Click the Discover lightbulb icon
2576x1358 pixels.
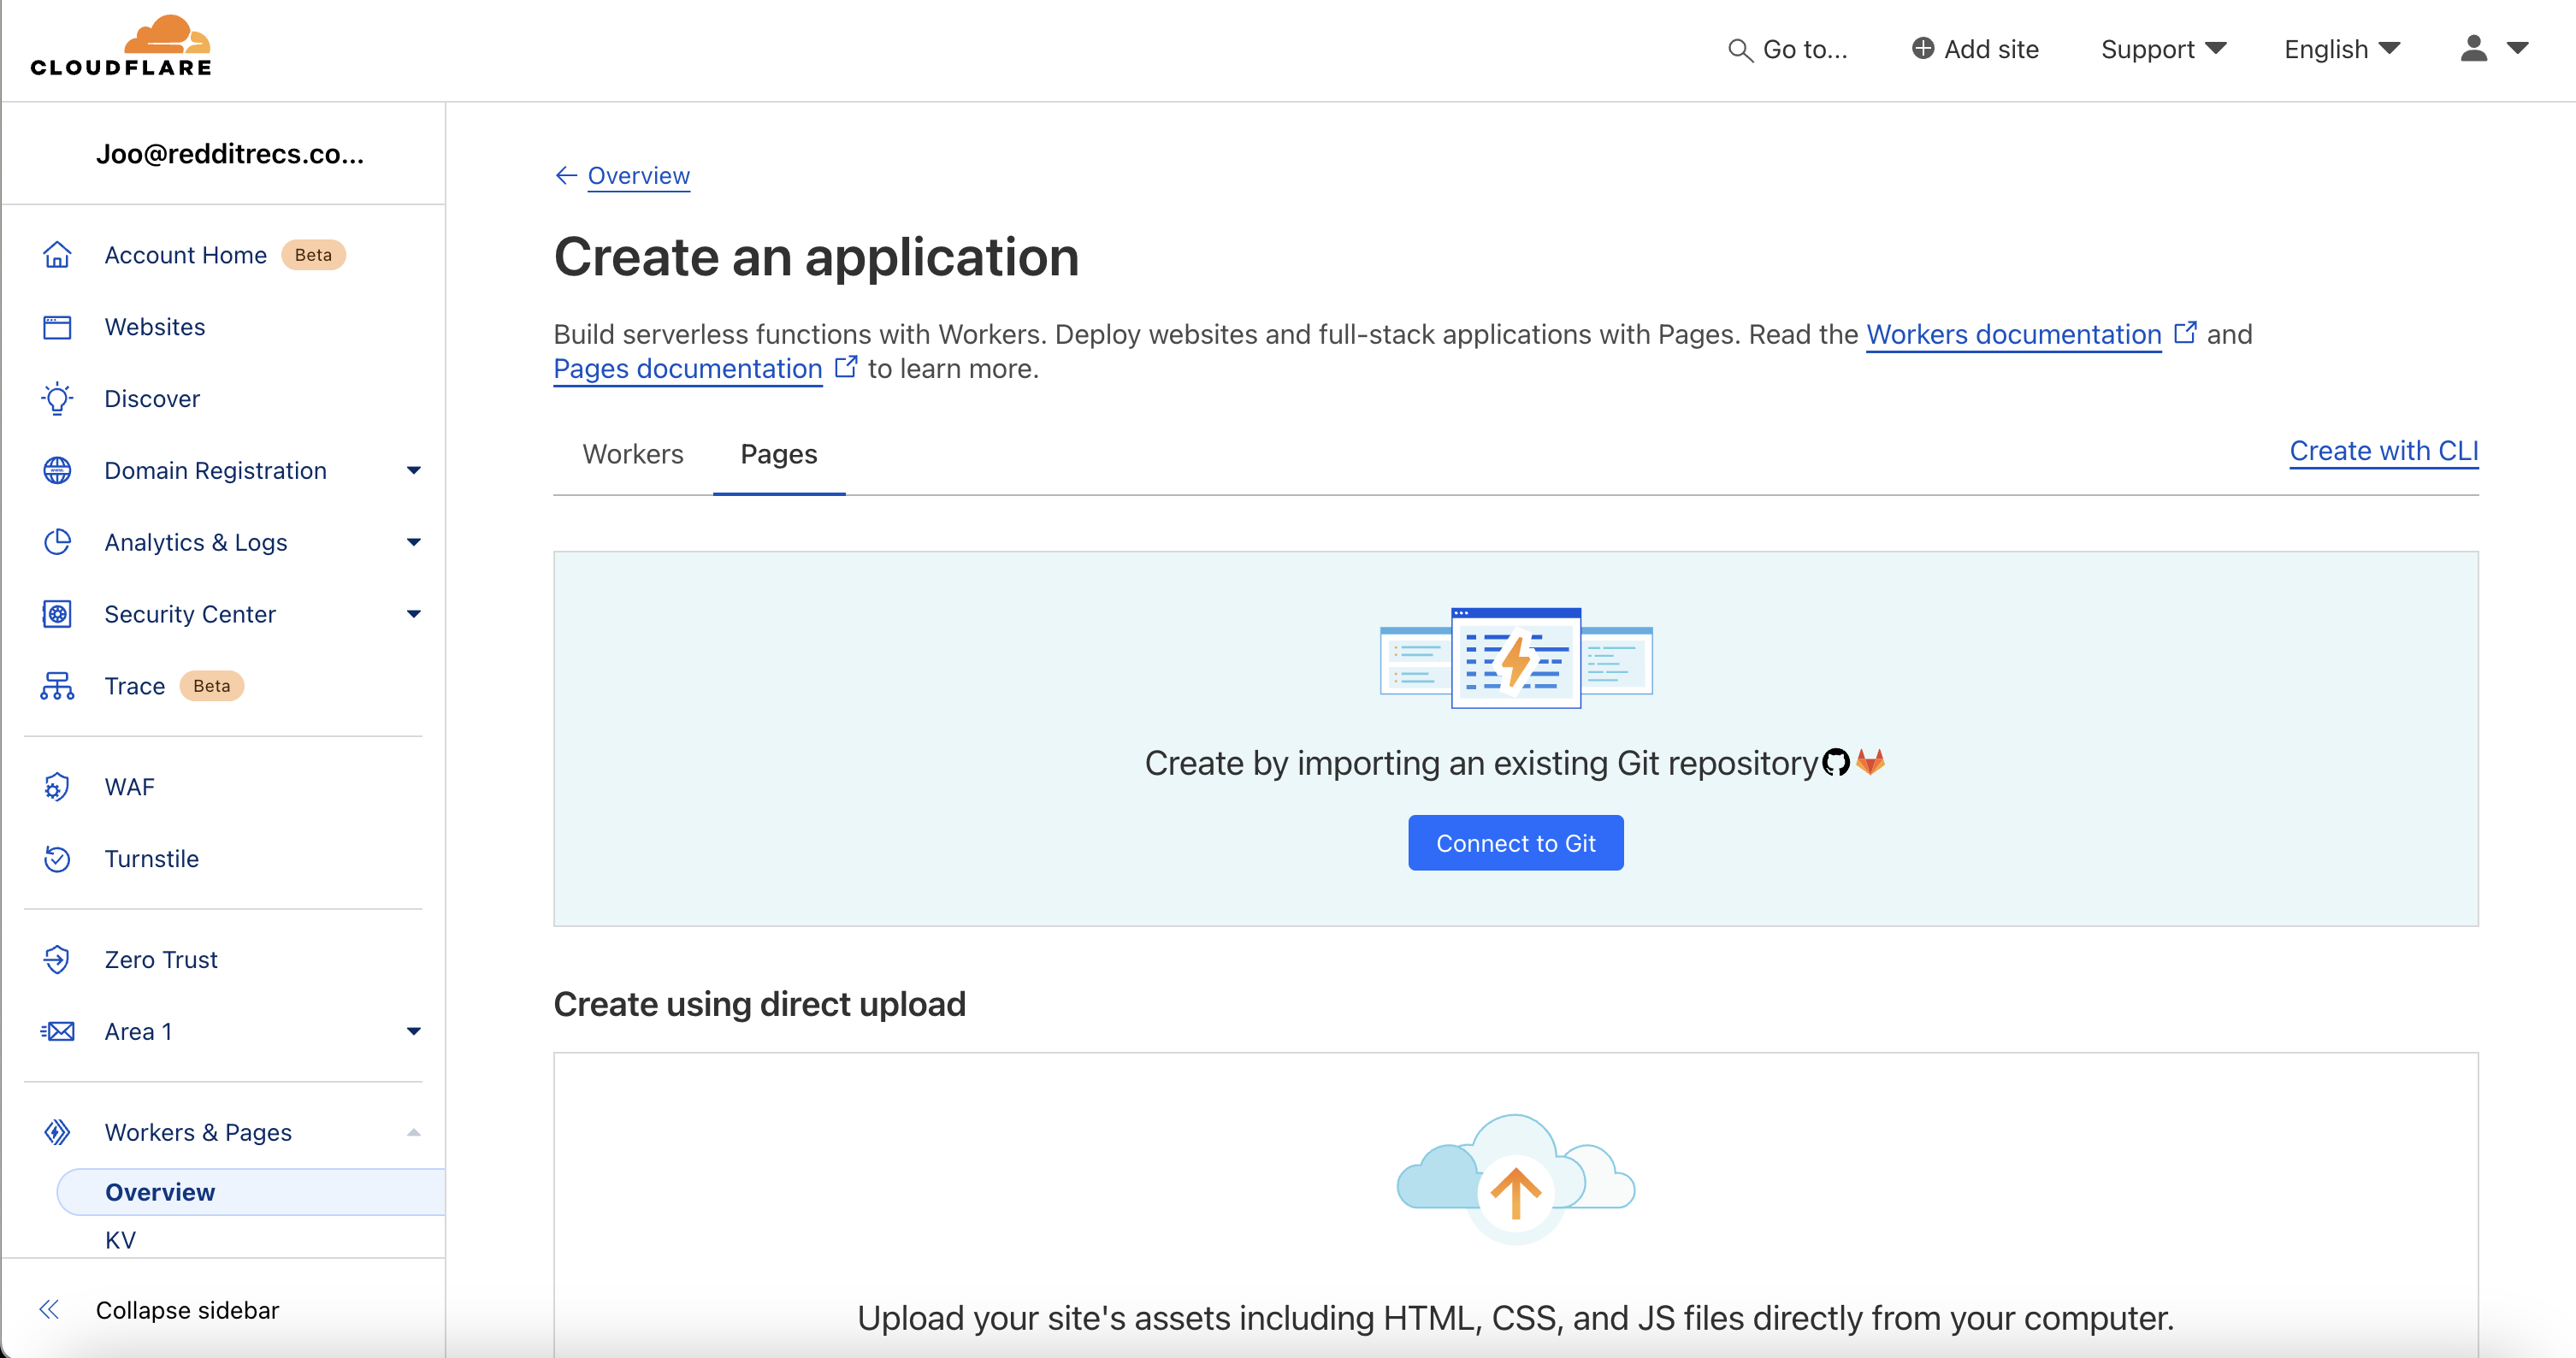pyautogui.click(x=57, y=399)
